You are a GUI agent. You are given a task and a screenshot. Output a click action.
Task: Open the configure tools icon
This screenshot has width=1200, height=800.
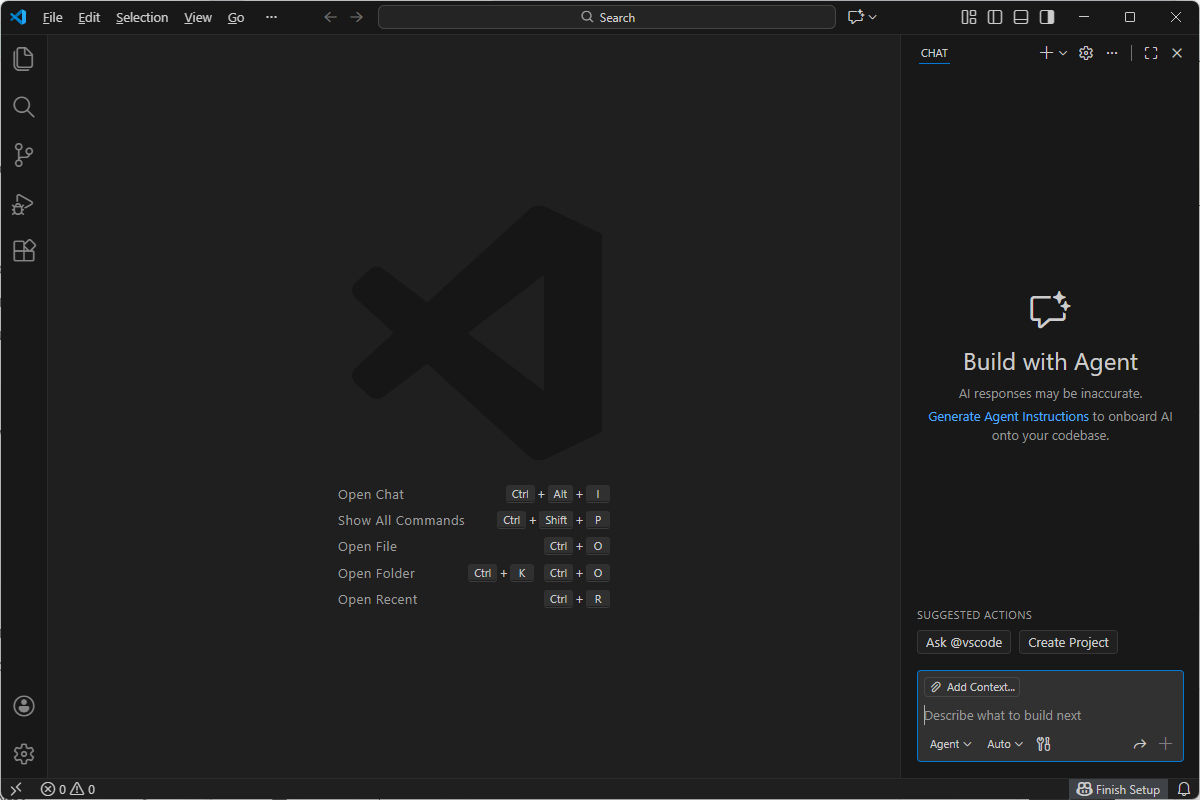[1044, 744]
